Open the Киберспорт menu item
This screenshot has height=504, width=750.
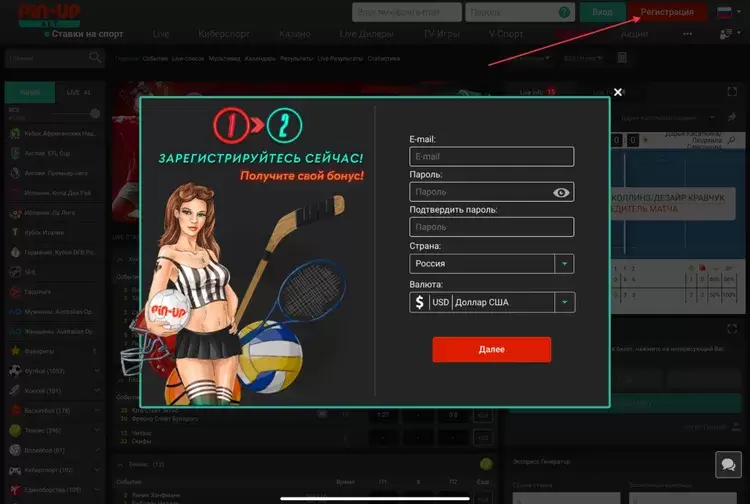pyautogui.click(x=224, y=34)
